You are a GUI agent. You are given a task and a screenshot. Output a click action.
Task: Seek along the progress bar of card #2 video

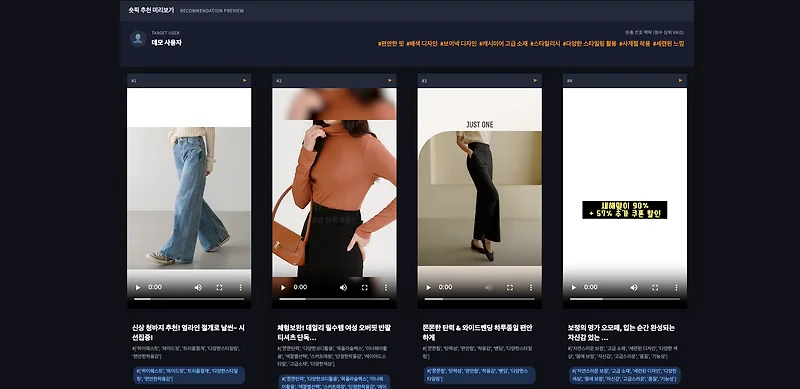pyautogui.click(x=334, y=299)
